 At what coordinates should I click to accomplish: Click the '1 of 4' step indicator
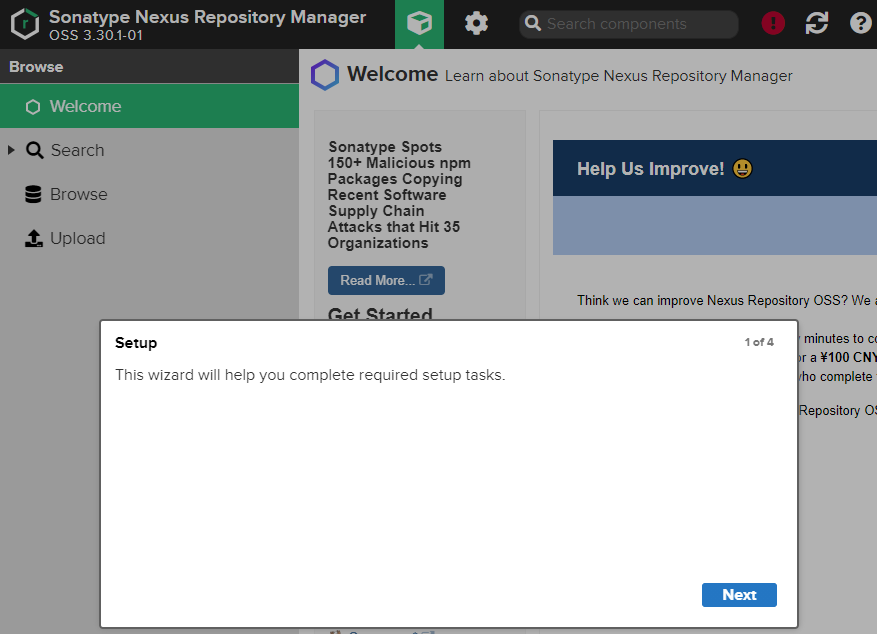[758, 342]
